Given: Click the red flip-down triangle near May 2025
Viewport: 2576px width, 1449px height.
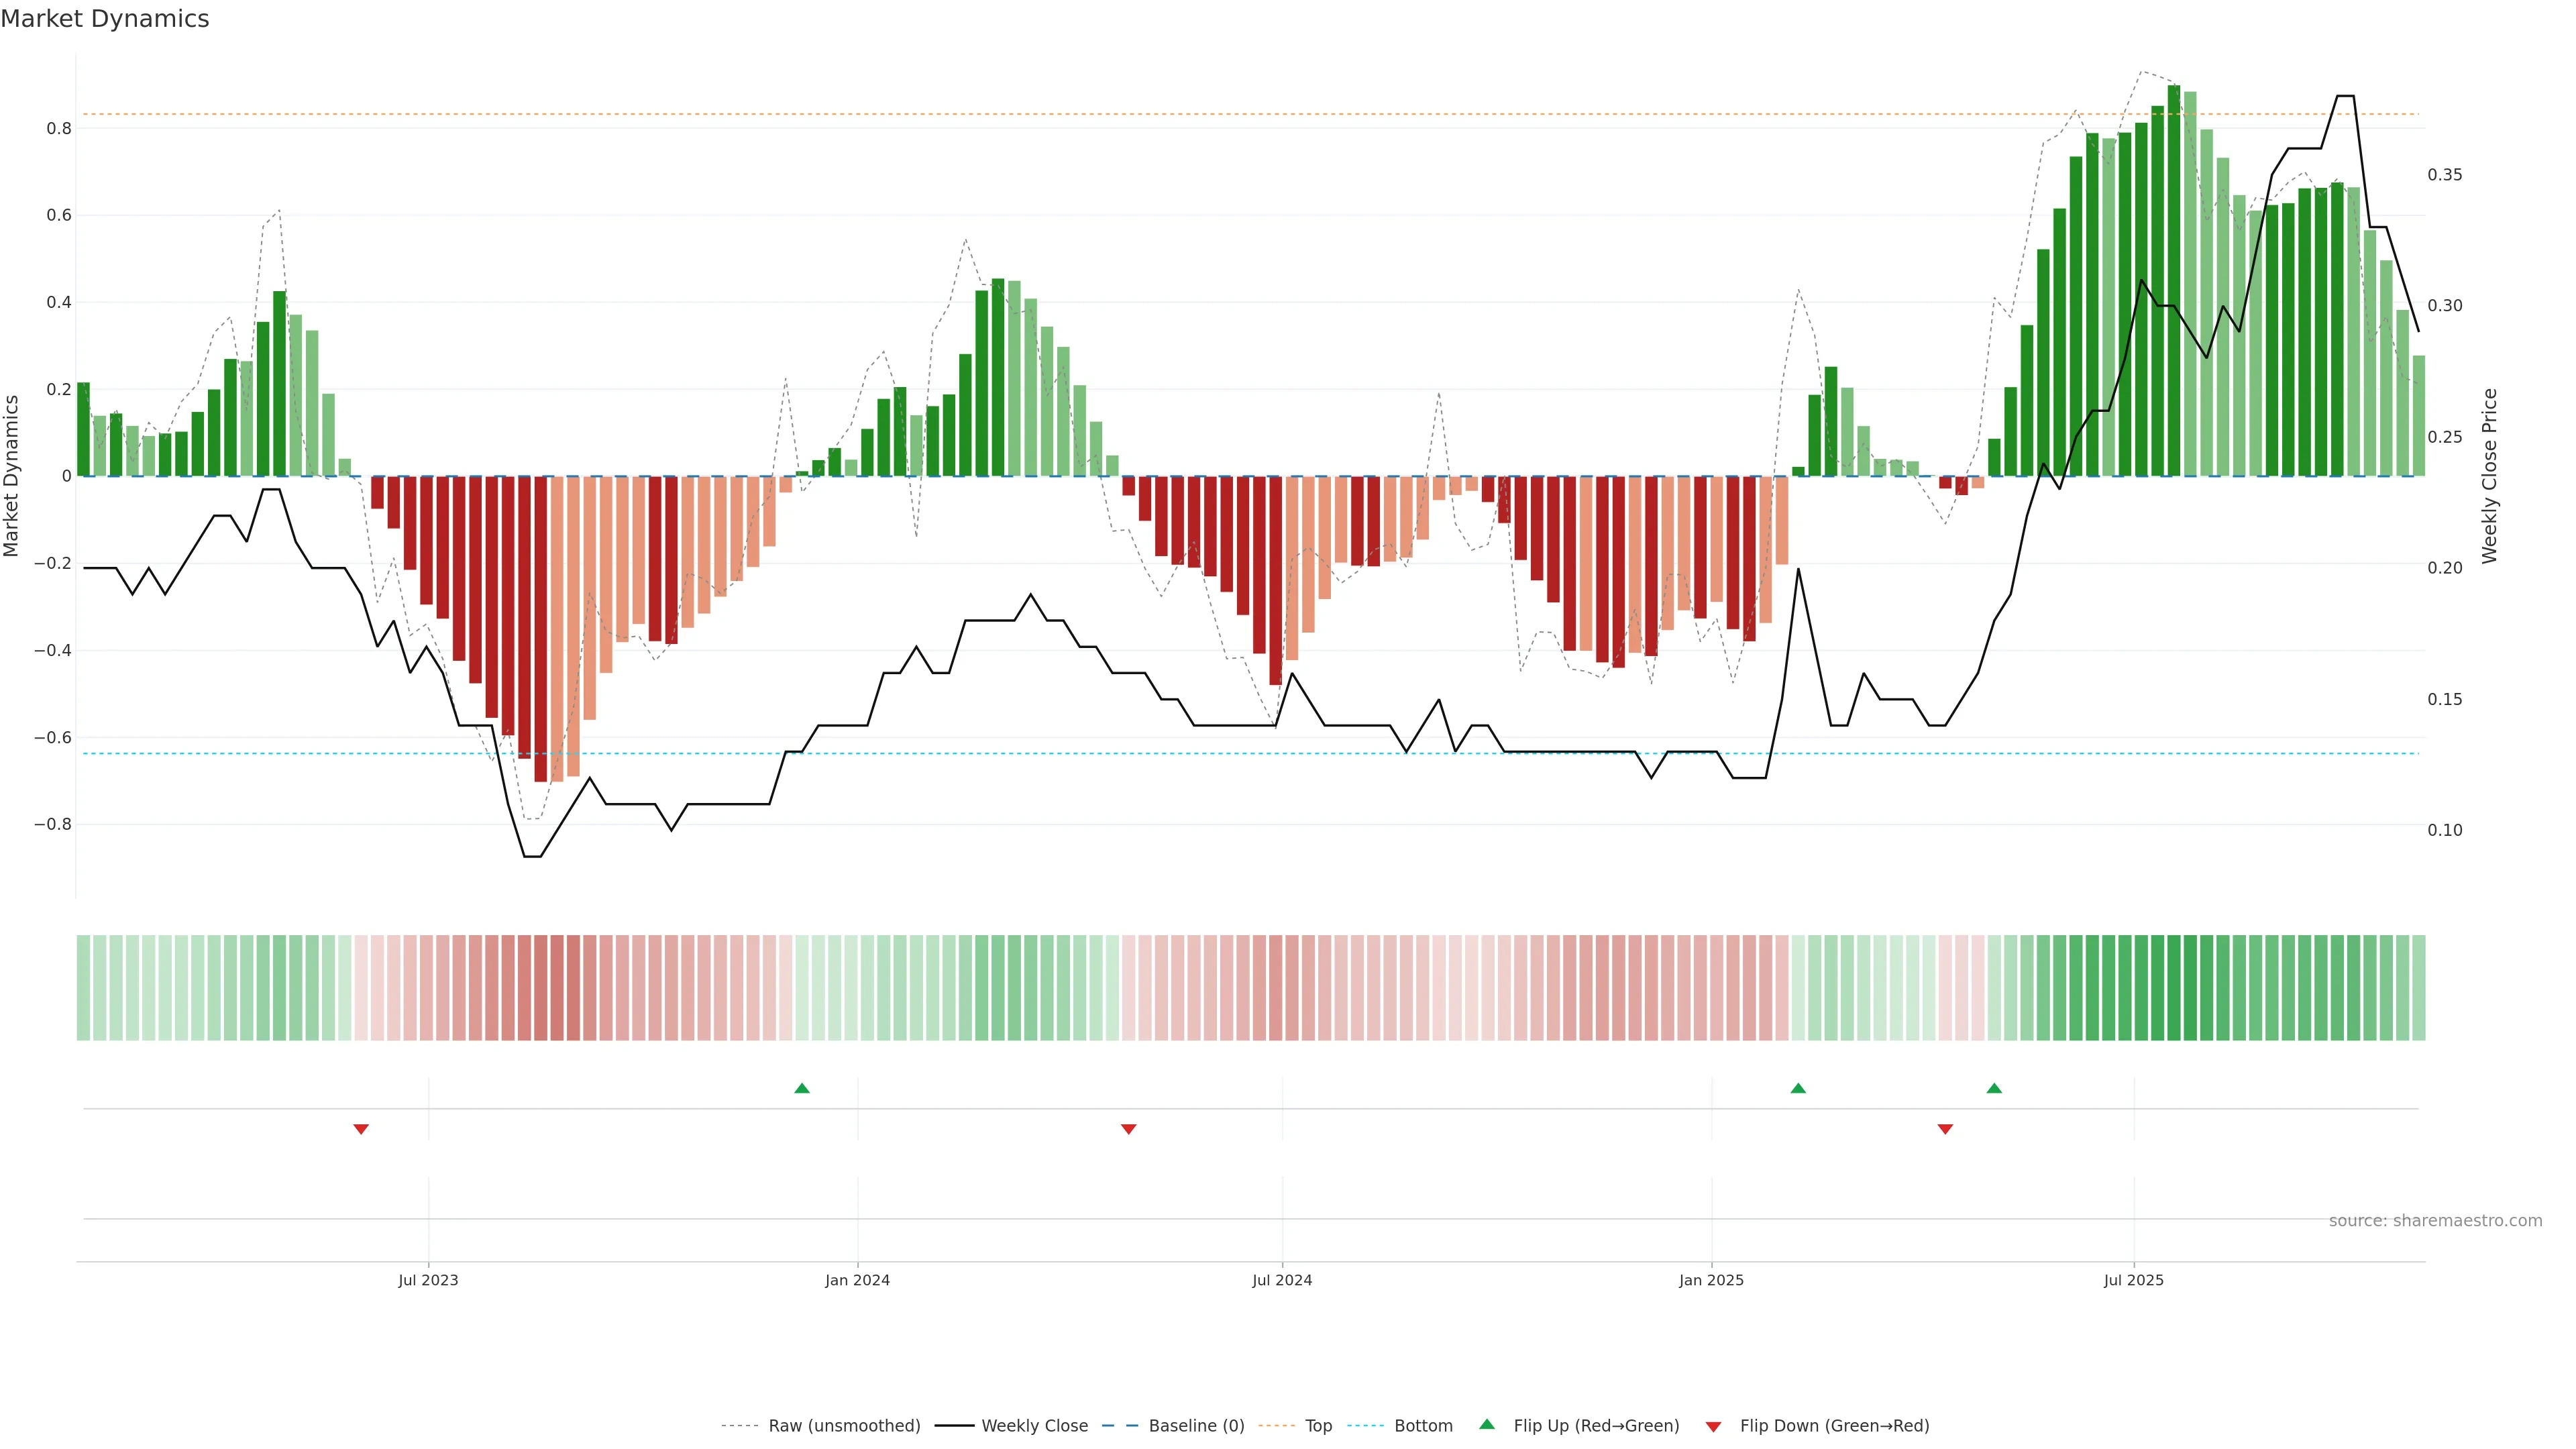Looking at the screenshot, I should click(1945, 1129).
